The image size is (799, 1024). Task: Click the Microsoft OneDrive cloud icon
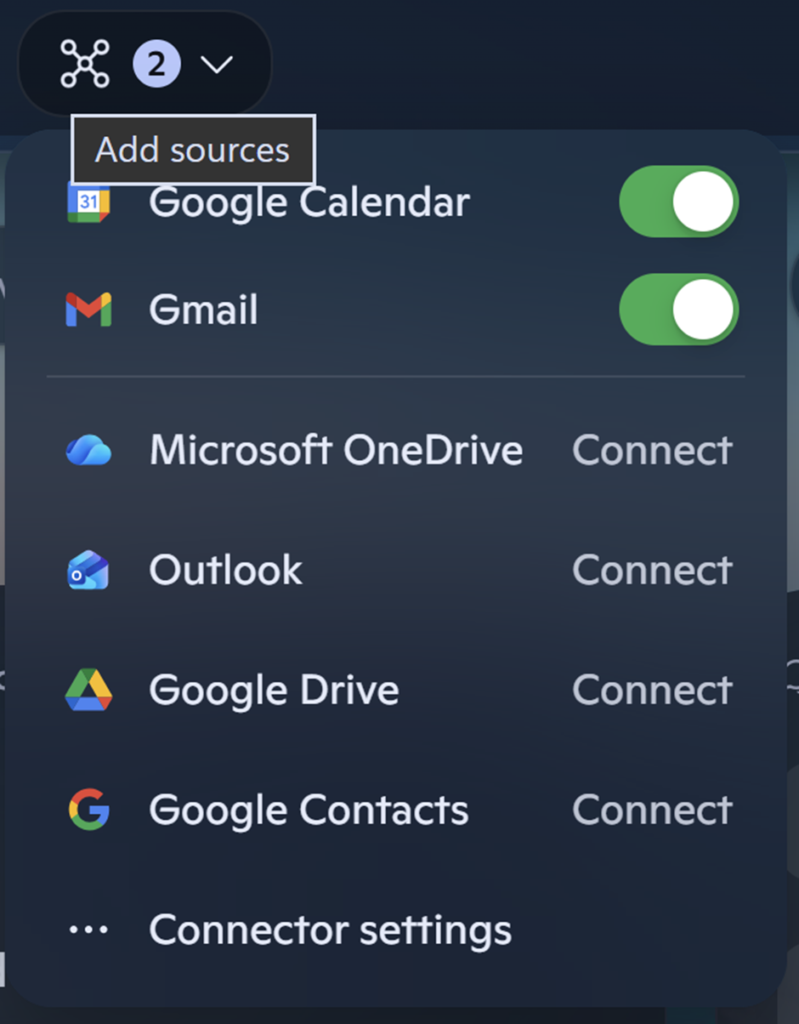[x=88, y=451]
